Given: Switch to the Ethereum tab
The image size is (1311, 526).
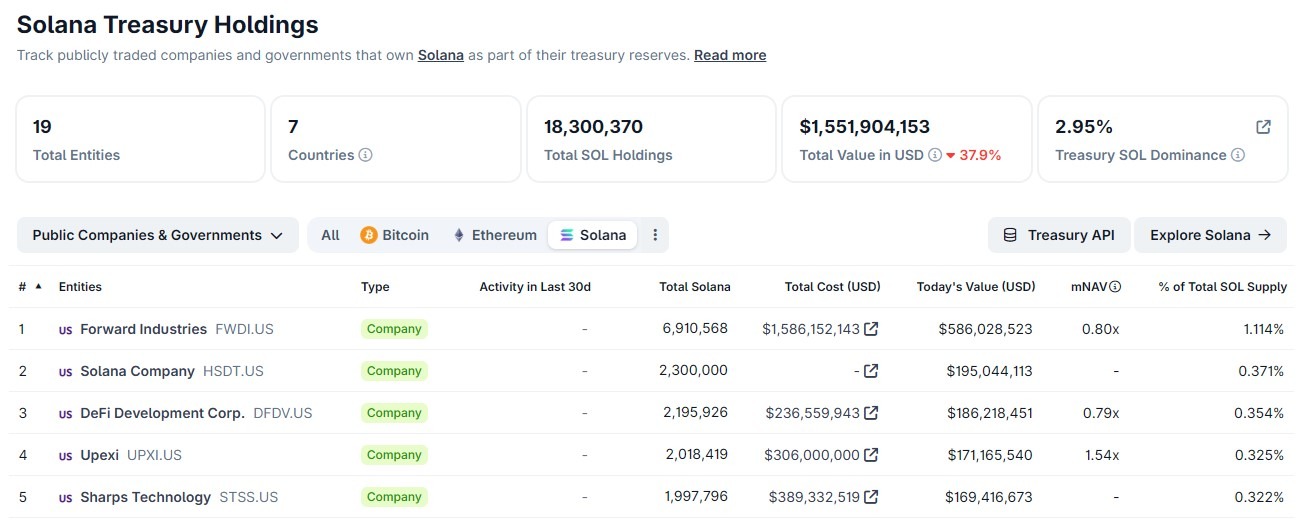Looking at the screenshot, I should (x=494, y=235).
